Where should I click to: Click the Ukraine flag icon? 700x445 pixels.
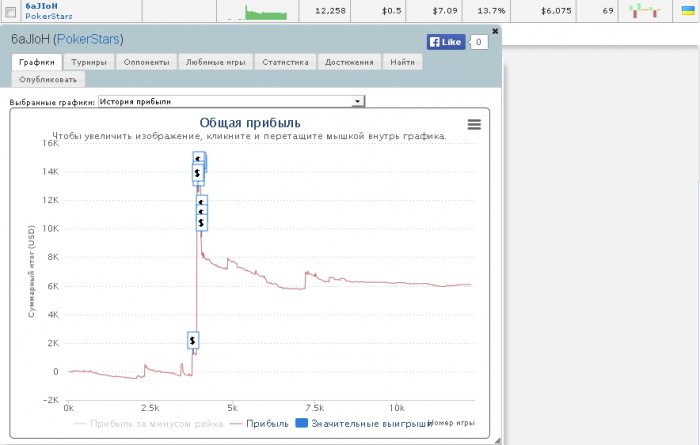click(688, 10)
